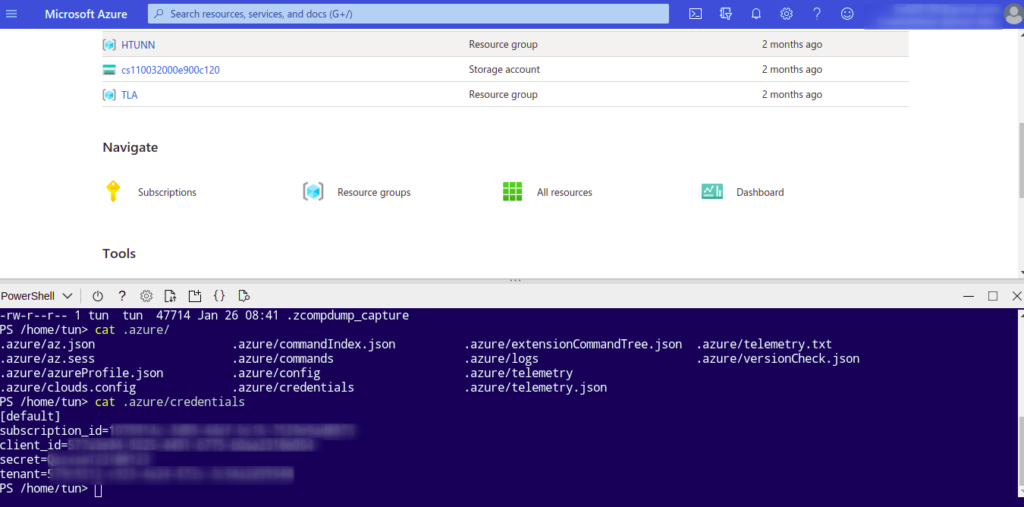The width and height of the screenshot is (1024, 507).
Task: Click the TLA resource group icon
Action: click(x=109, y=95)
